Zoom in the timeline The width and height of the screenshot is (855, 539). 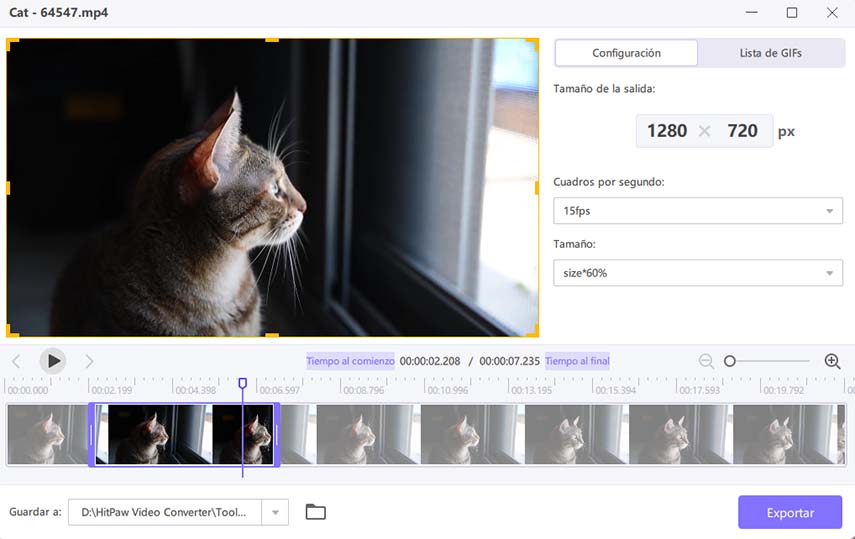pyautogui.click(x=832, y=361)
